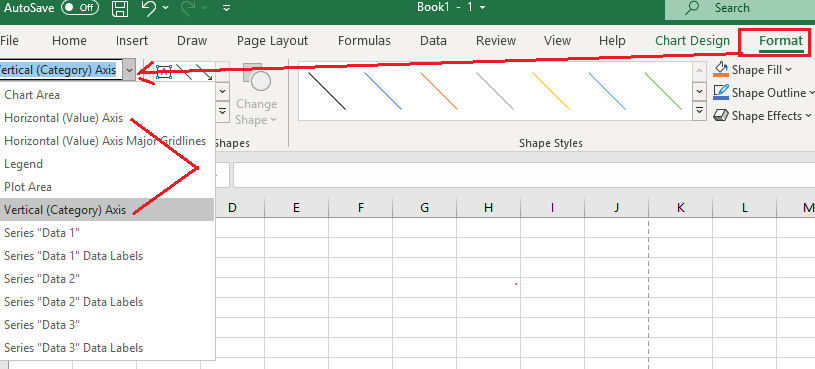Apply the gray line shape style

[x=495, y=91]
